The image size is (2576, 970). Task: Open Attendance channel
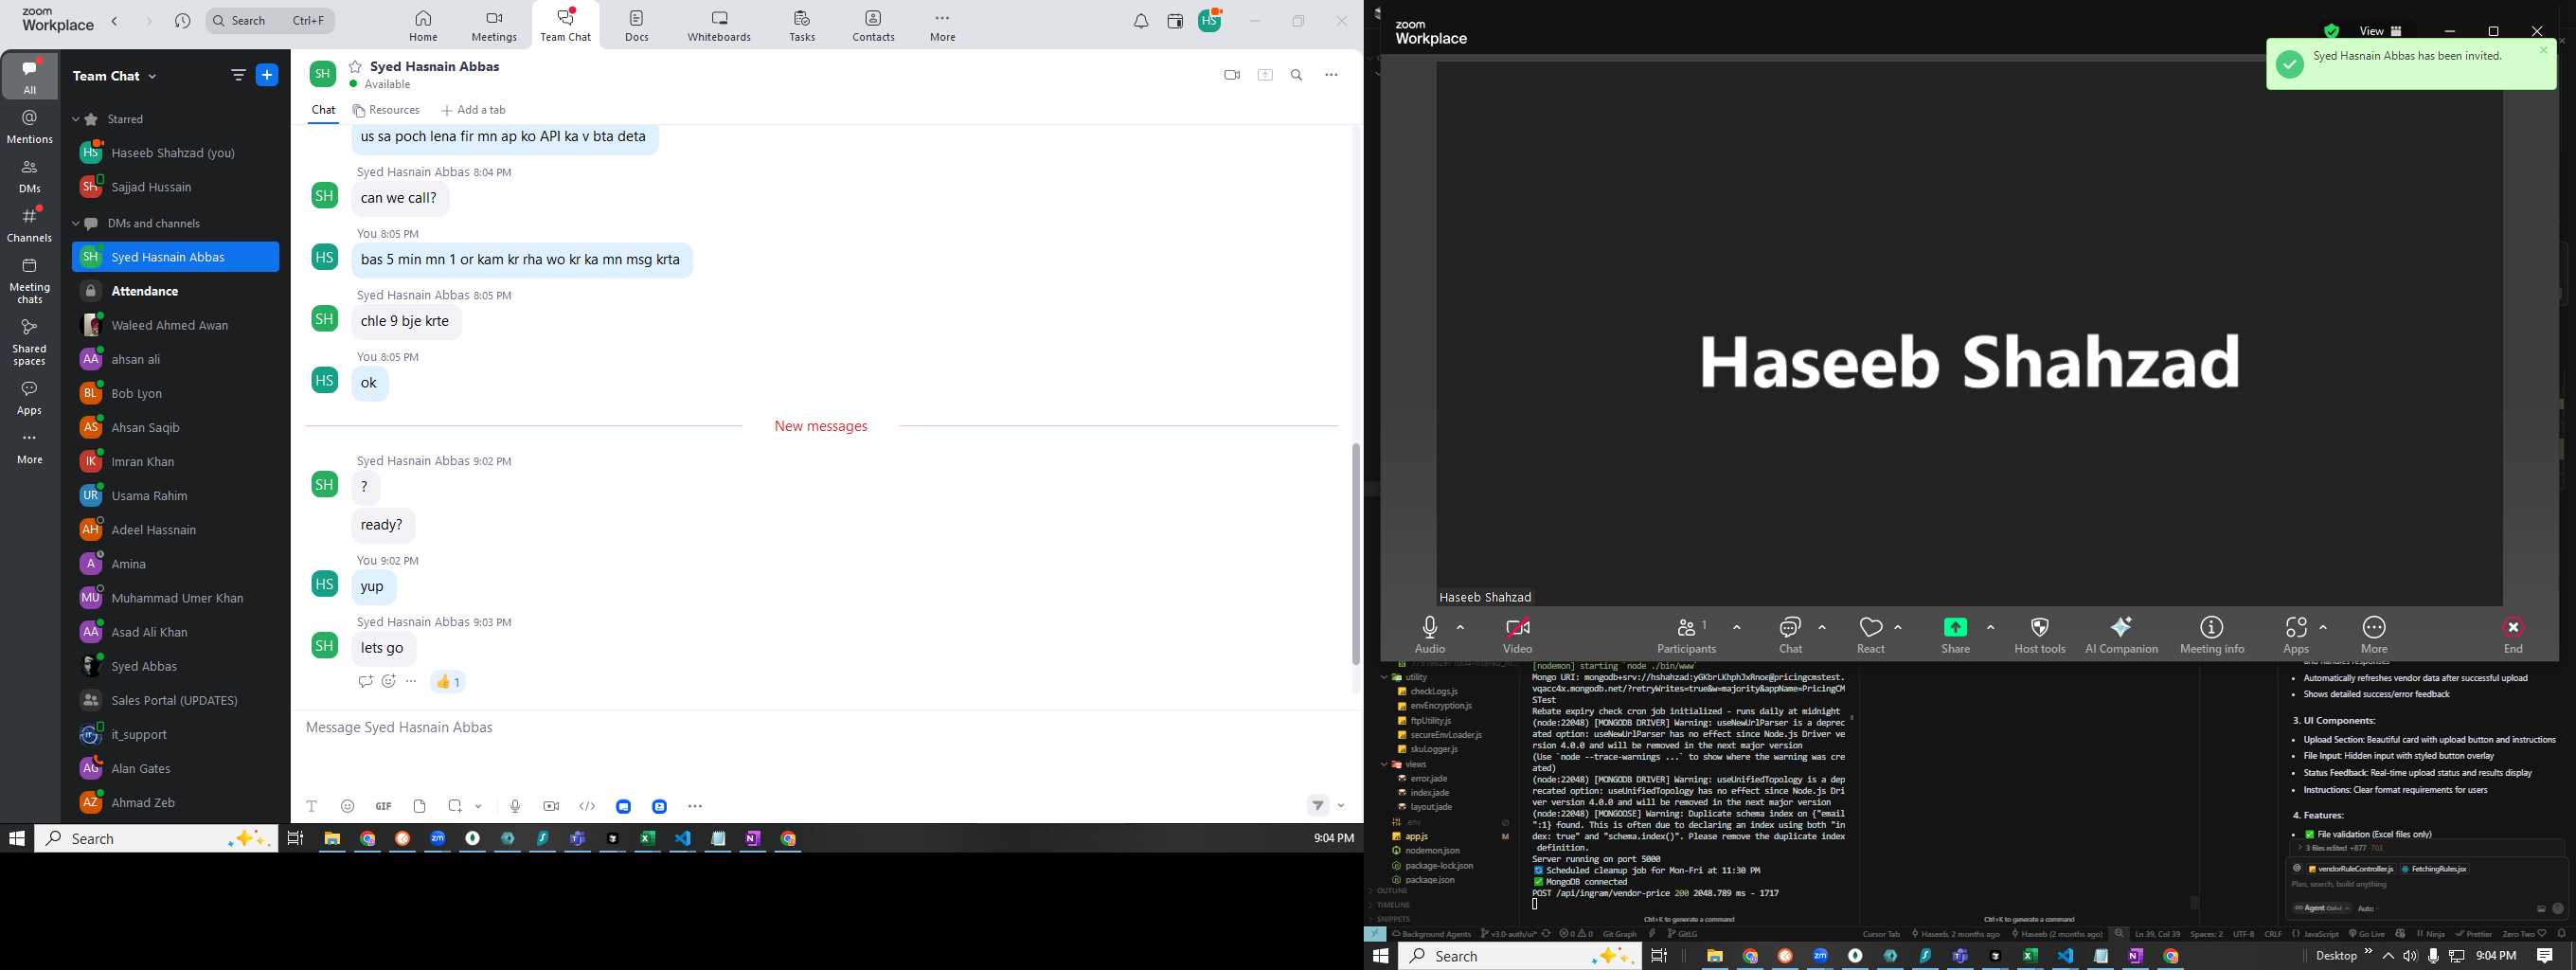(x=175, y=291)
